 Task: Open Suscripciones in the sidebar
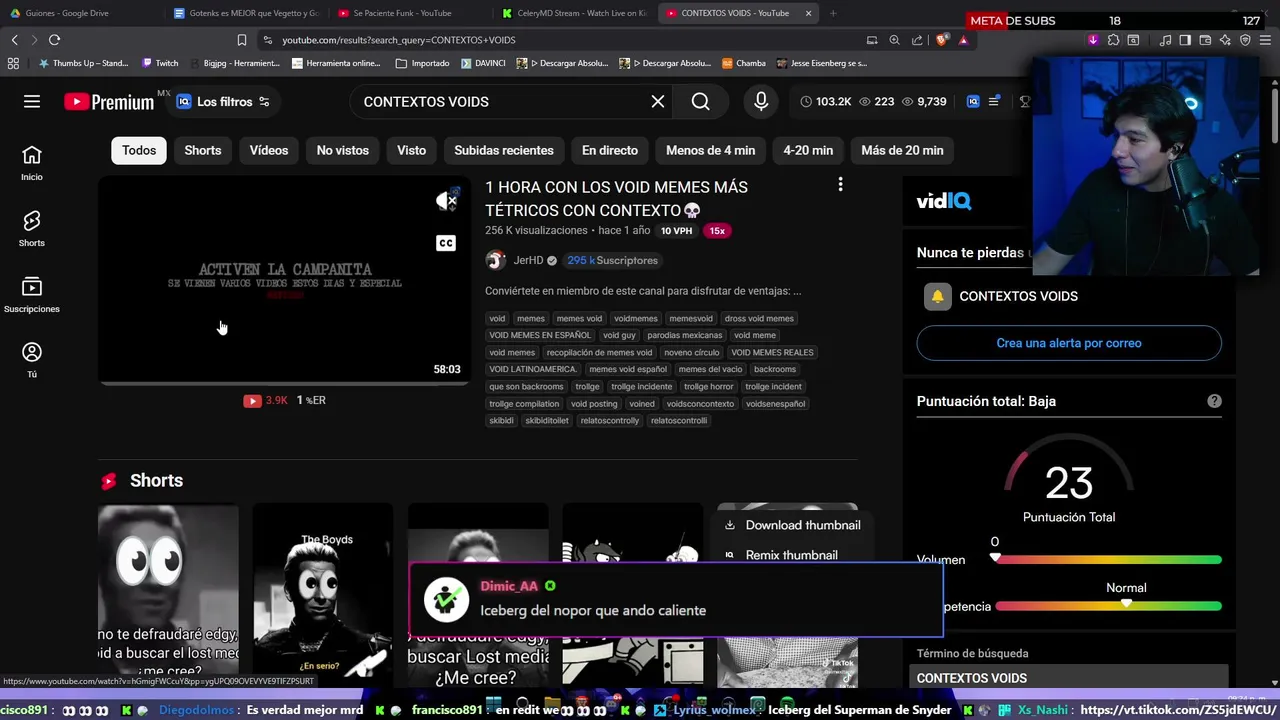32,295
